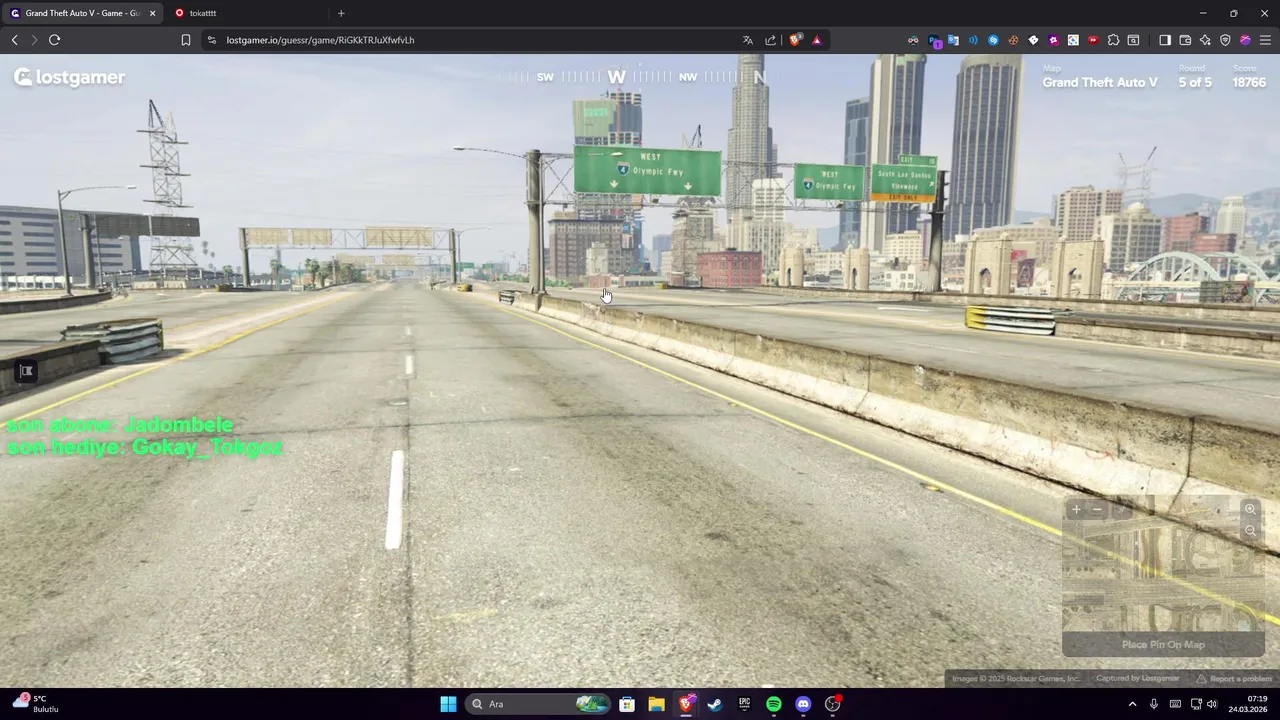The image size is (1280, 720).
Task: Open Discord from the taskbar
Action: pos(803,704)
